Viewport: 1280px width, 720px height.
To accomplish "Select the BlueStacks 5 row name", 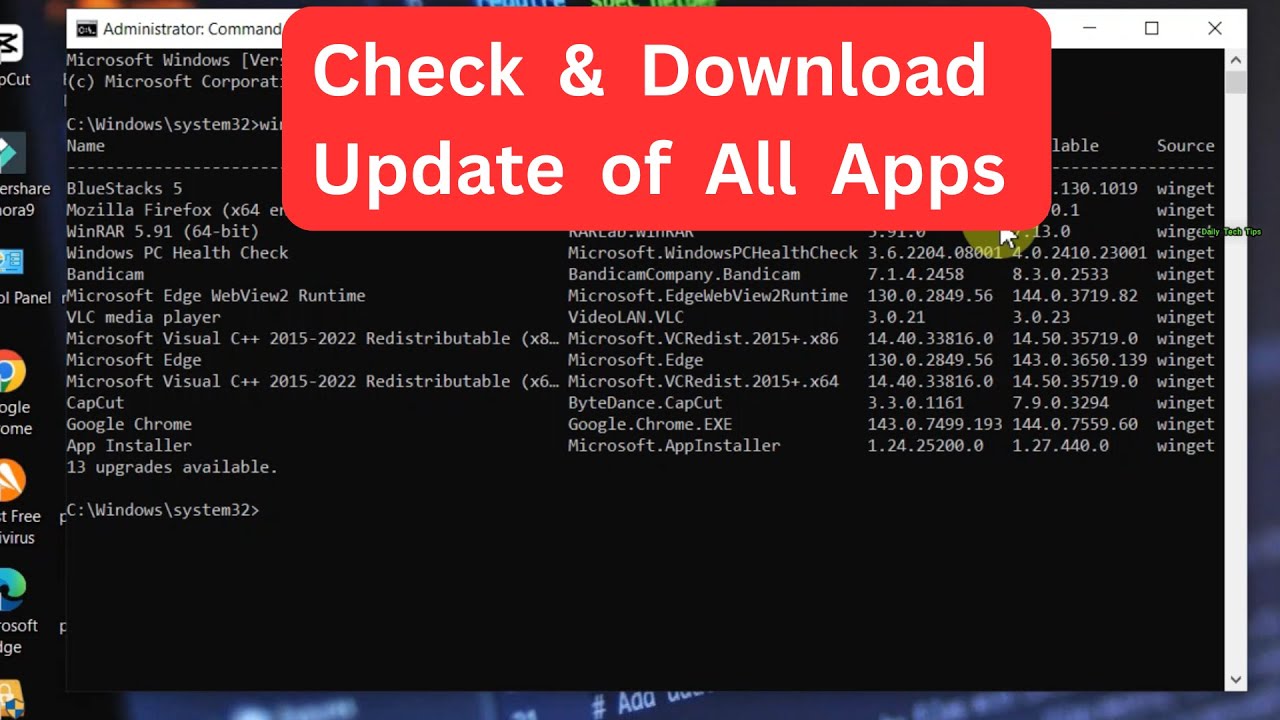I will tap(124, 189).
